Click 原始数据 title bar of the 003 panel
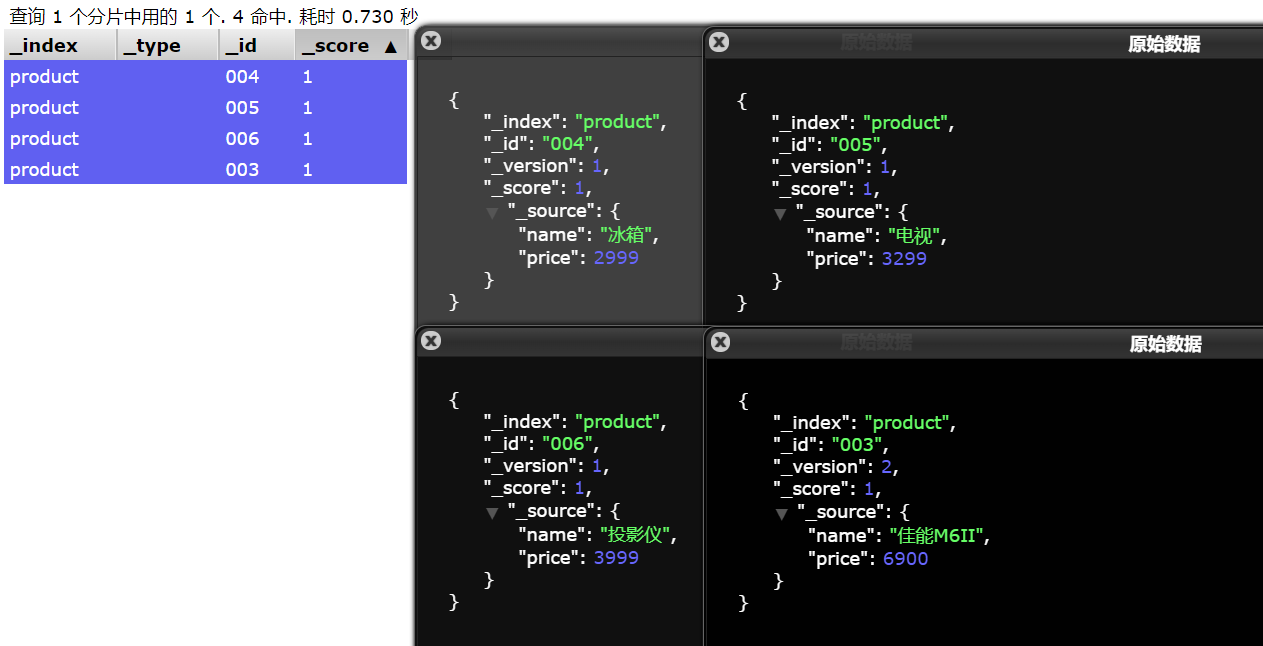This screenshot has height=646, width=1263. point(1165,344)
